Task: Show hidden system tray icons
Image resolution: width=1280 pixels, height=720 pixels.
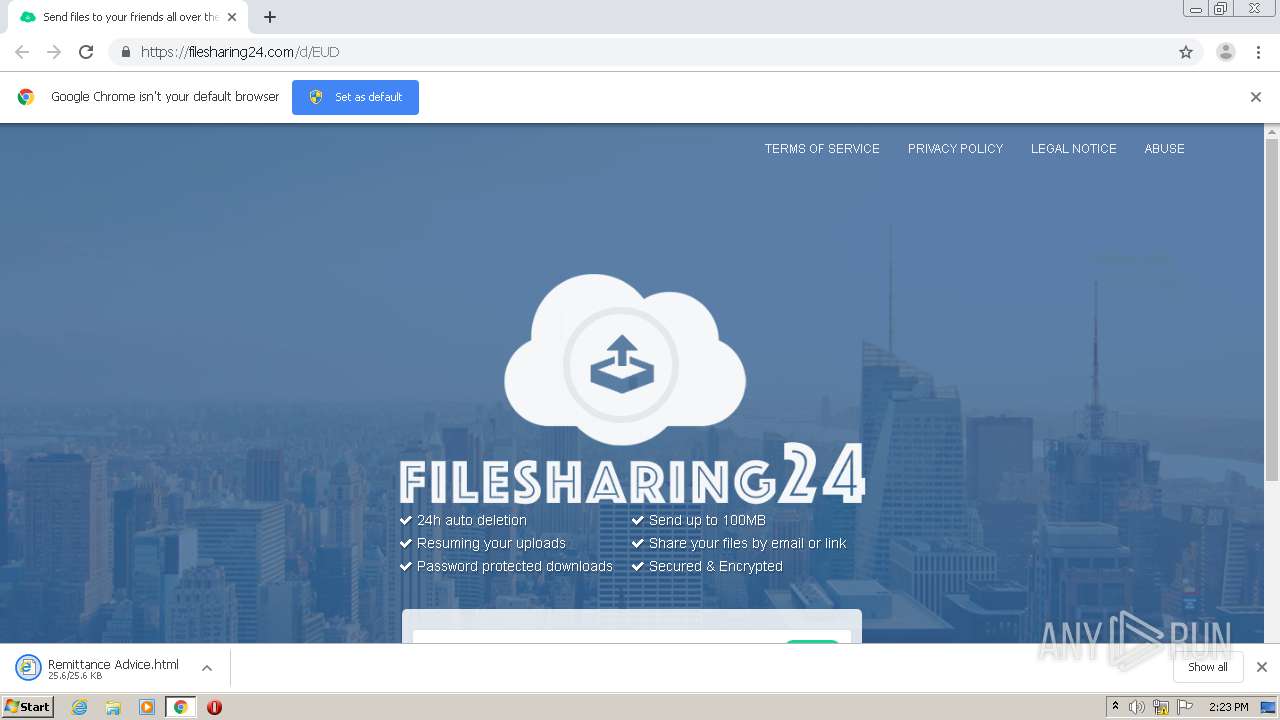Action: (1115, 707)
